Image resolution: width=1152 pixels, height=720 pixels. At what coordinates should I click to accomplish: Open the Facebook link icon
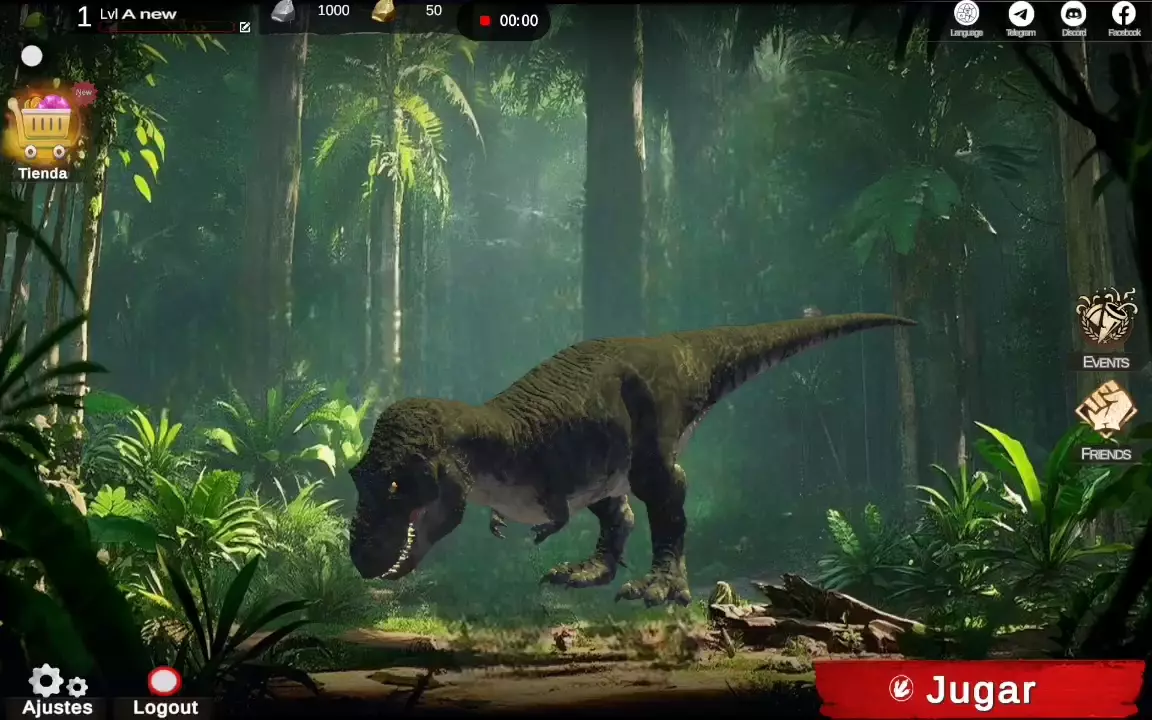pos(1124,13)
